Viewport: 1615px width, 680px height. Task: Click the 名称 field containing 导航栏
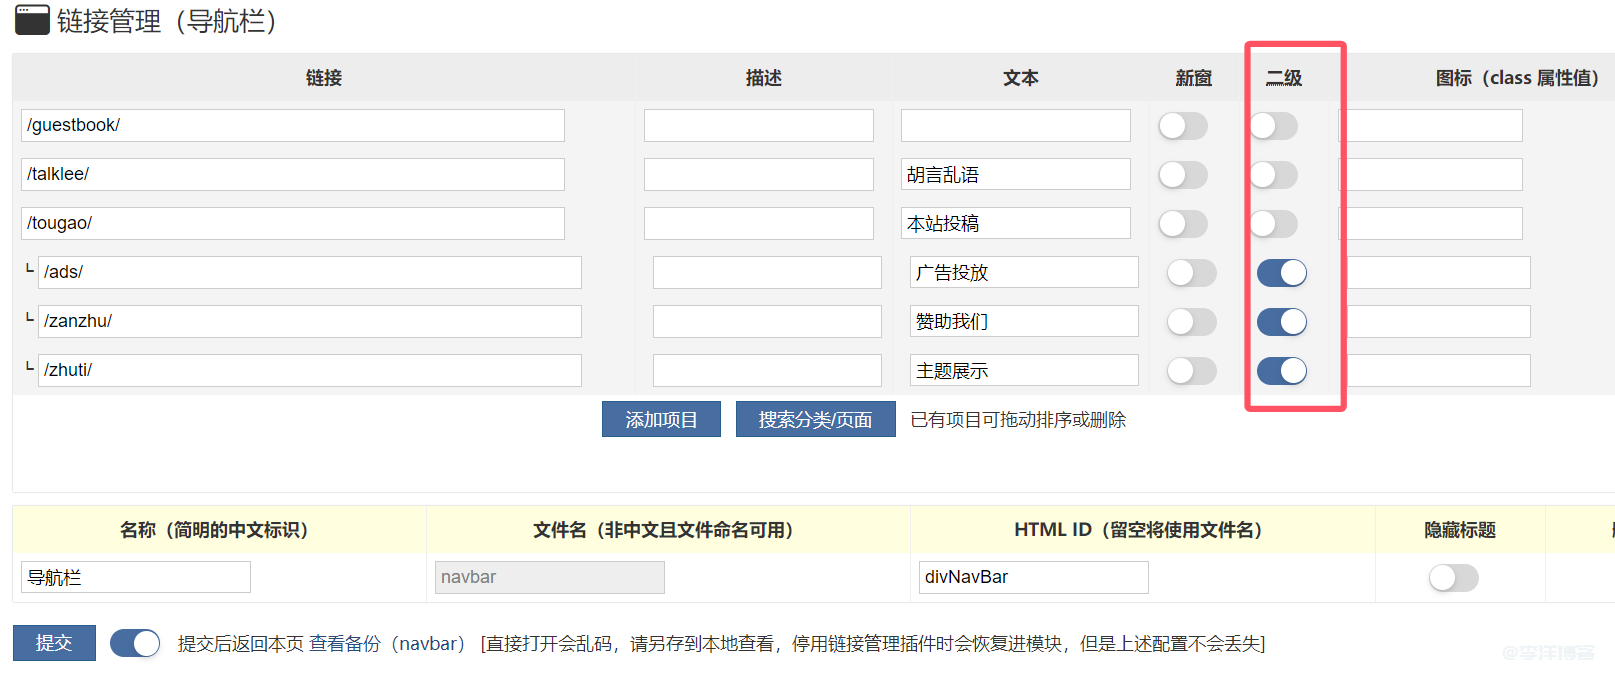click(x=135, y=578)
